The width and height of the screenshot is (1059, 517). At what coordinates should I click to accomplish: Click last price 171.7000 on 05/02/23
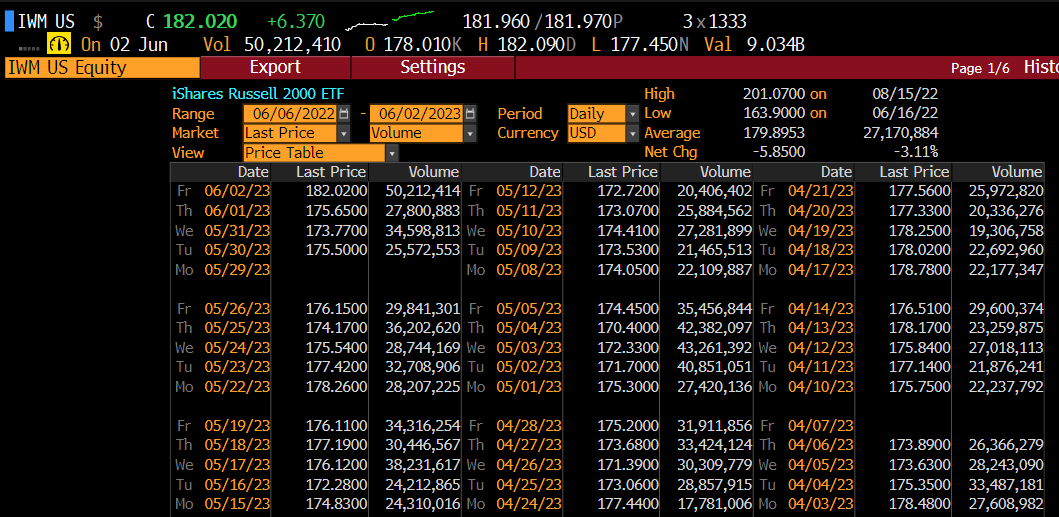(628, 368)
